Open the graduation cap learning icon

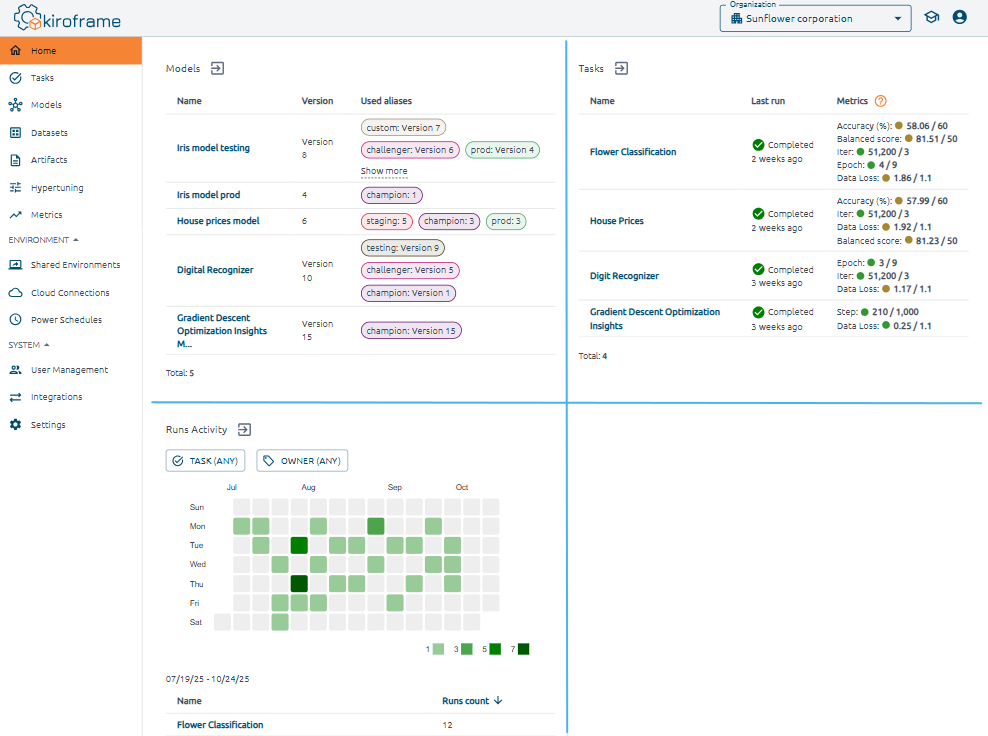point(931,17)
